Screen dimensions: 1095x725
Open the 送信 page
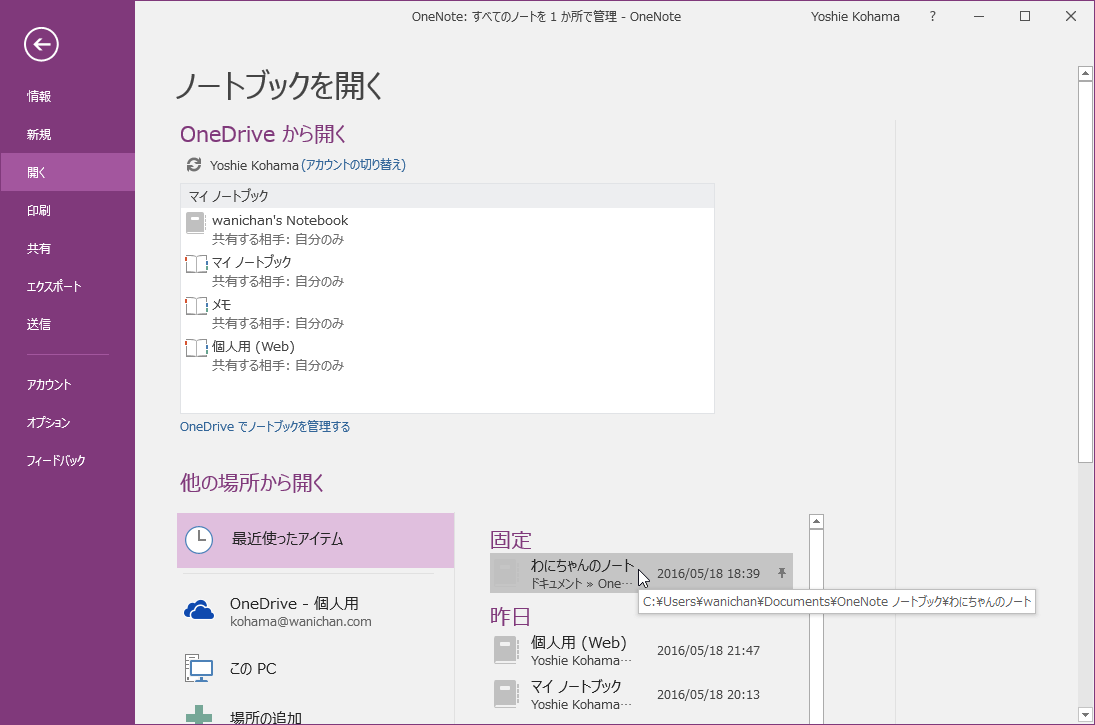[68, 324]
